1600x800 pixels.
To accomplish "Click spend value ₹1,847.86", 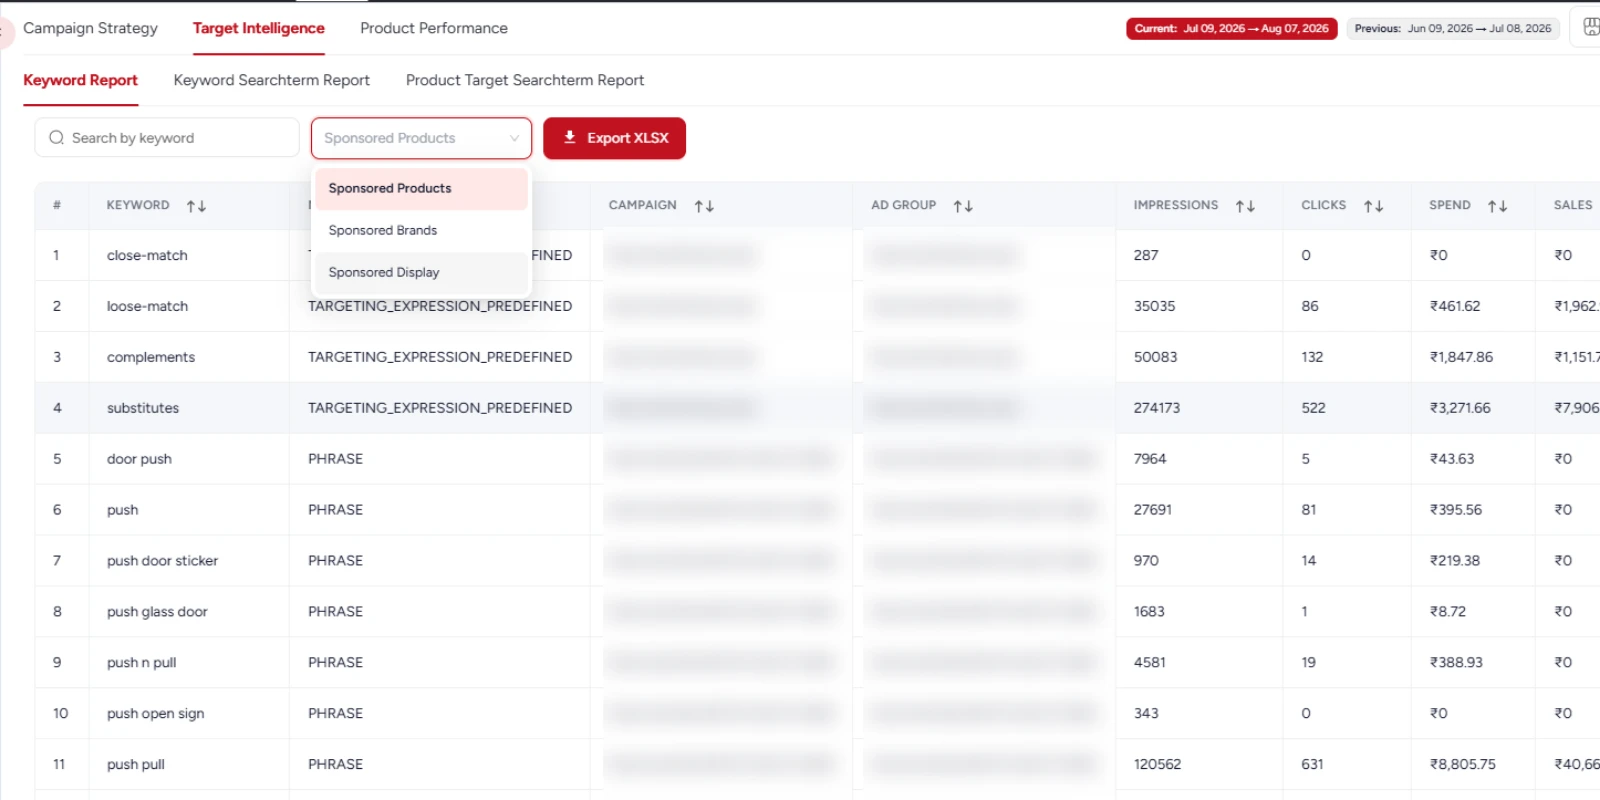I will pyautogui.click(x=1461, y=357).
